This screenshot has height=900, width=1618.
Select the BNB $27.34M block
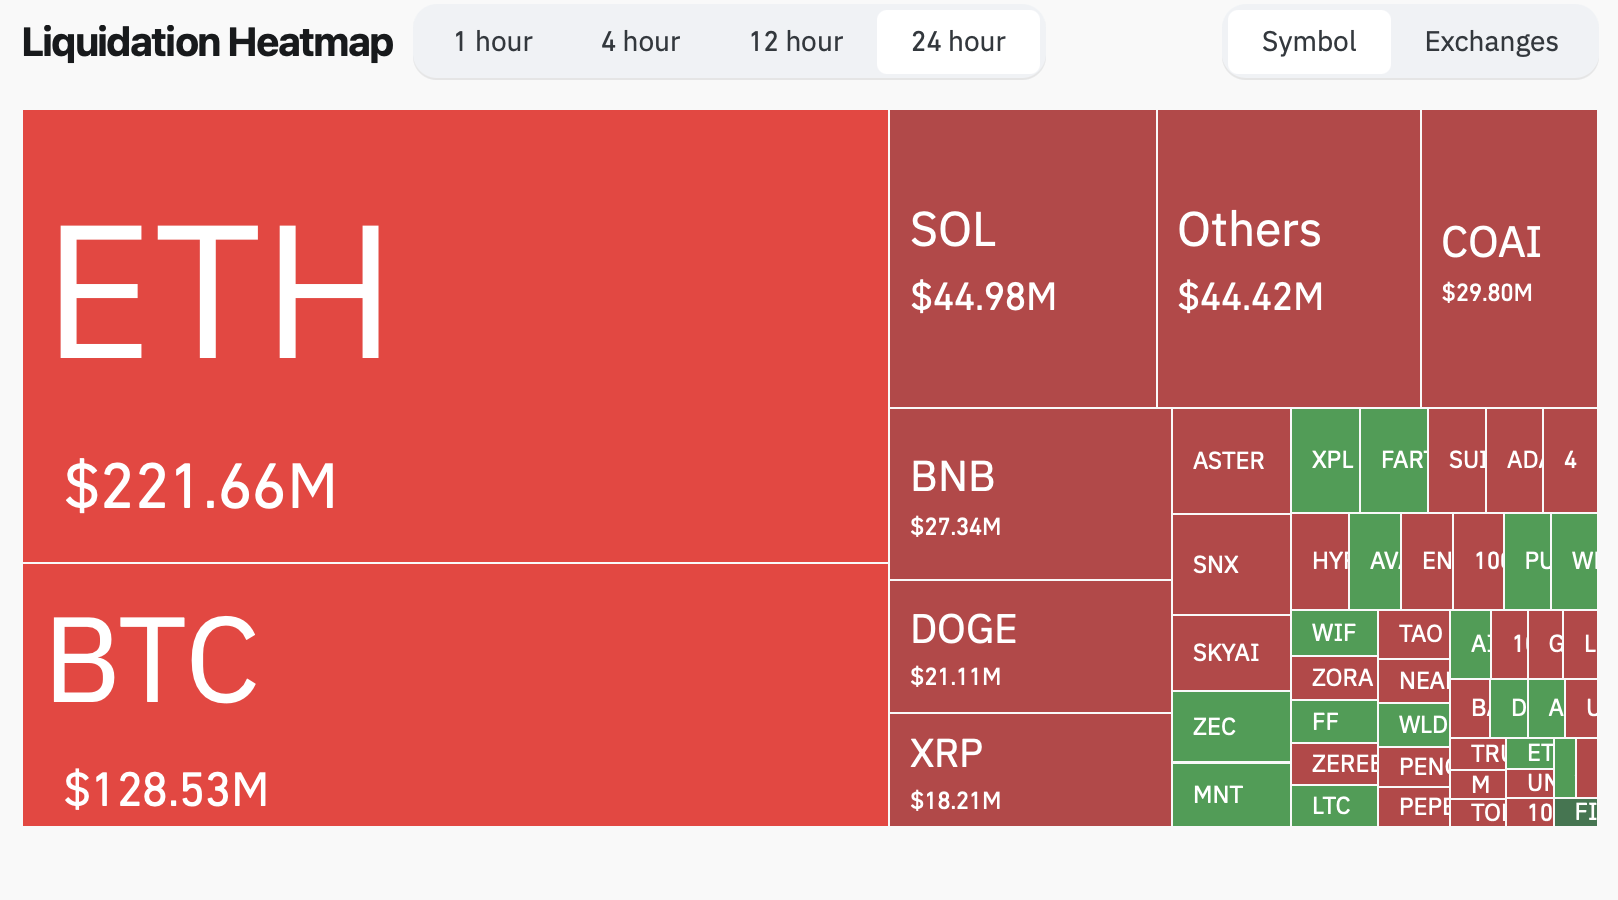point(1030,494)
